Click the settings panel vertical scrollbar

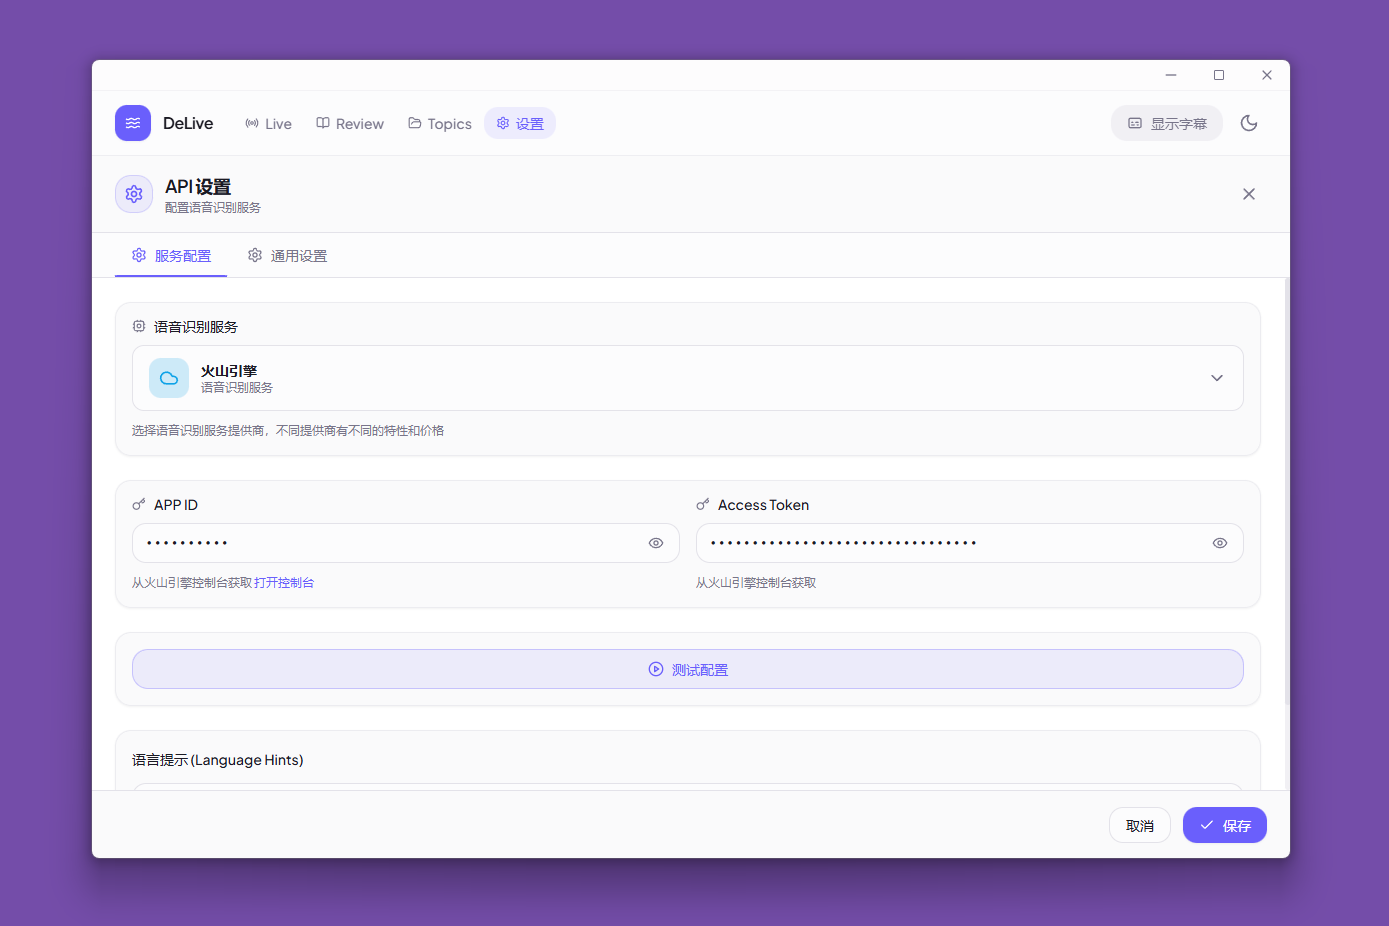[x=1286, y=490]
